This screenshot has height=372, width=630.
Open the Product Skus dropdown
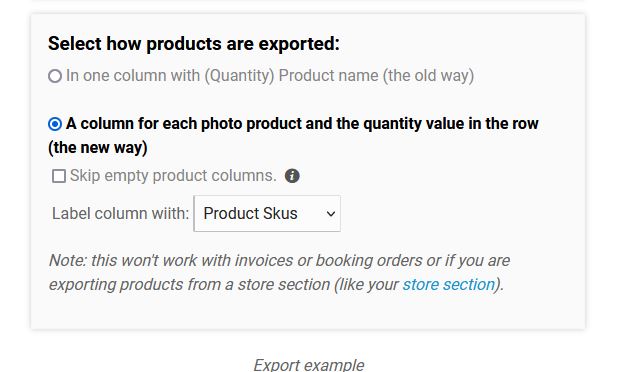coord(267,214)
